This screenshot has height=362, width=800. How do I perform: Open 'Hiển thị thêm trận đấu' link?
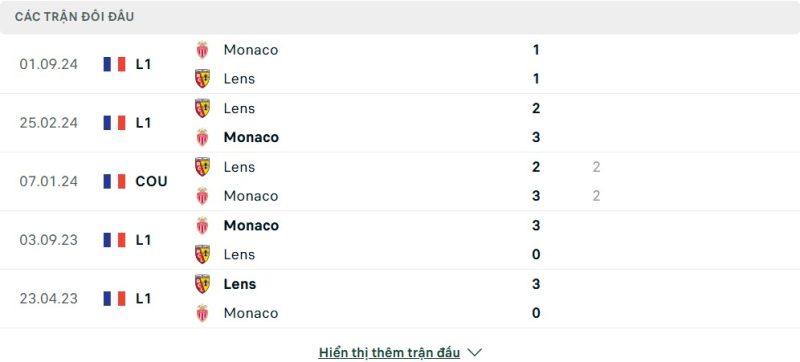click(389, 352)
